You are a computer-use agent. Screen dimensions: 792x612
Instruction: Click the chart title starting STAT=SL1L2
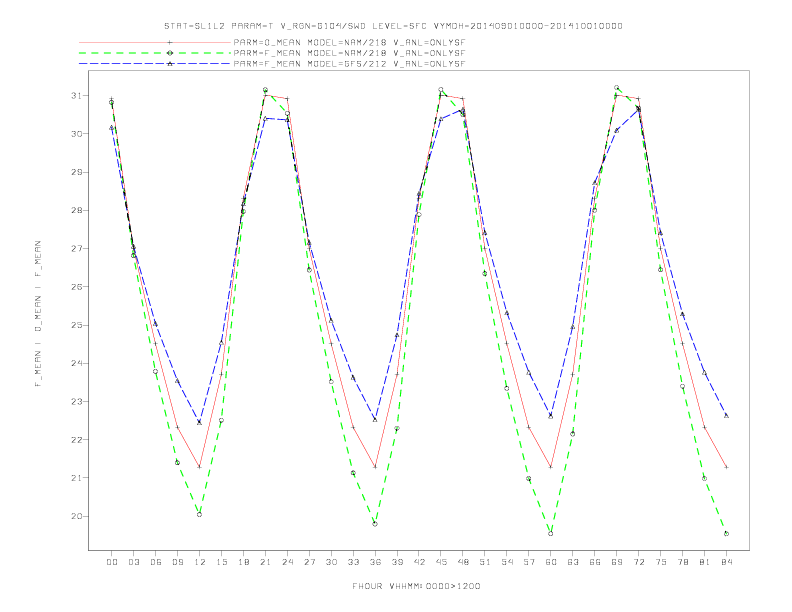pos(393,26)
